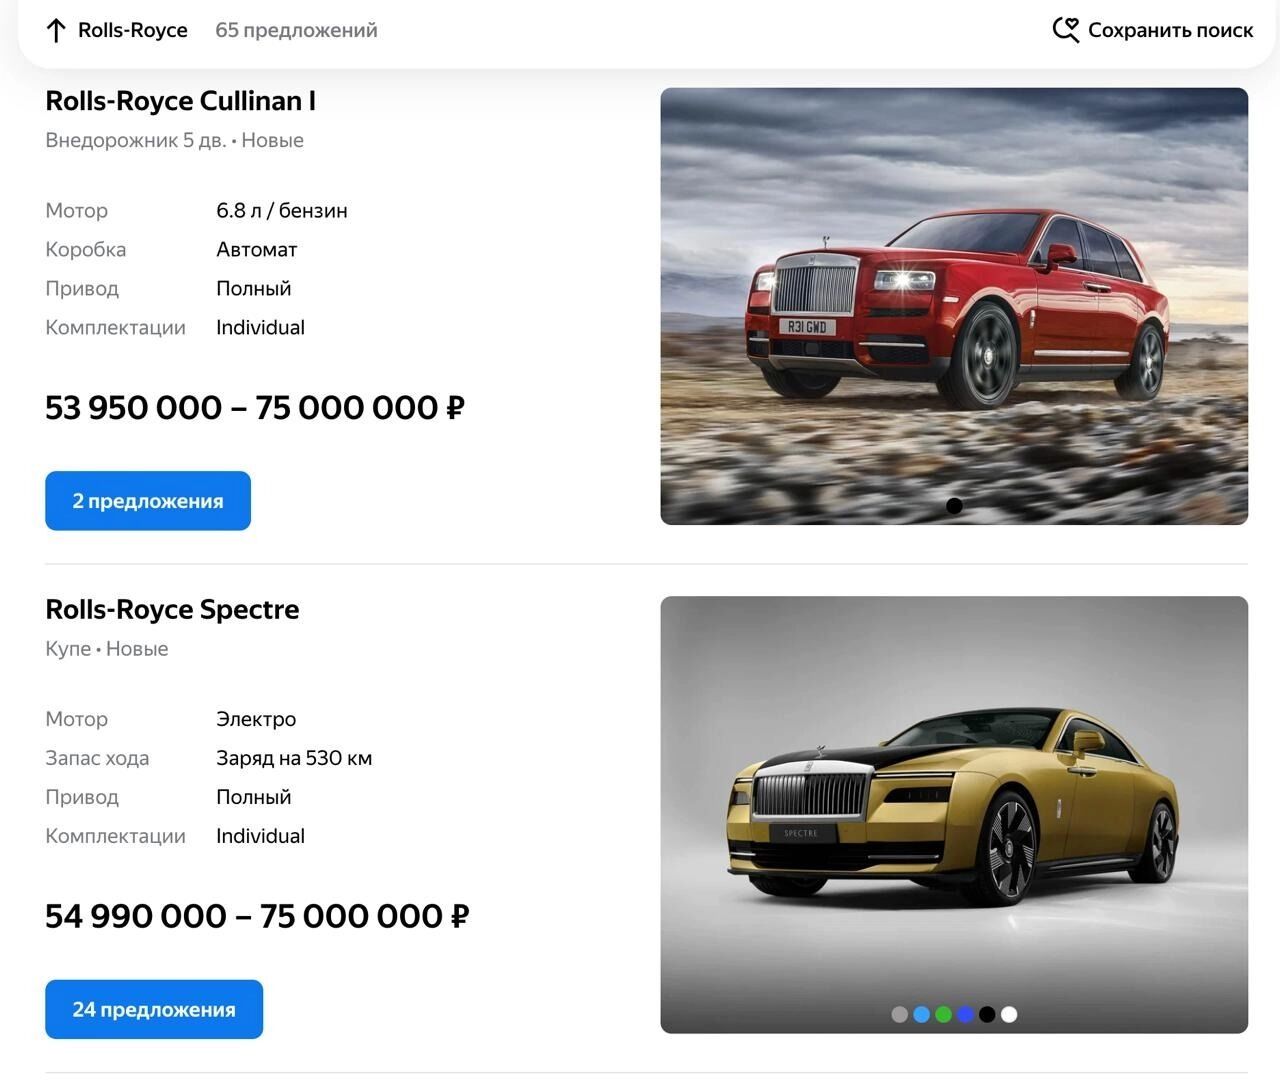Open the Rolls-Royce Cullinan I title link
The height and width of the screenshot is (1083, 1280).
coord(181,101)
